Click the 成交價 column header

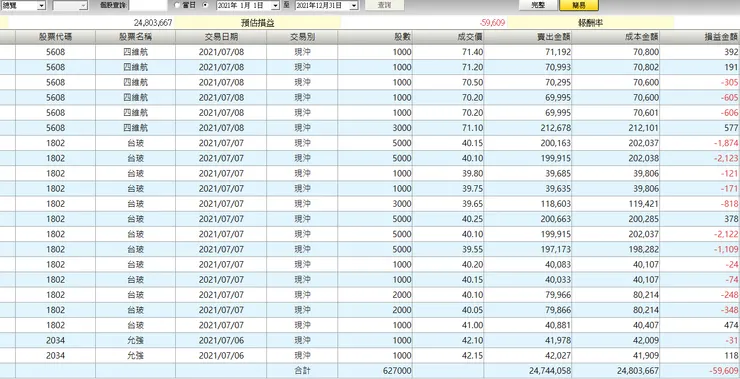[448, 37]
